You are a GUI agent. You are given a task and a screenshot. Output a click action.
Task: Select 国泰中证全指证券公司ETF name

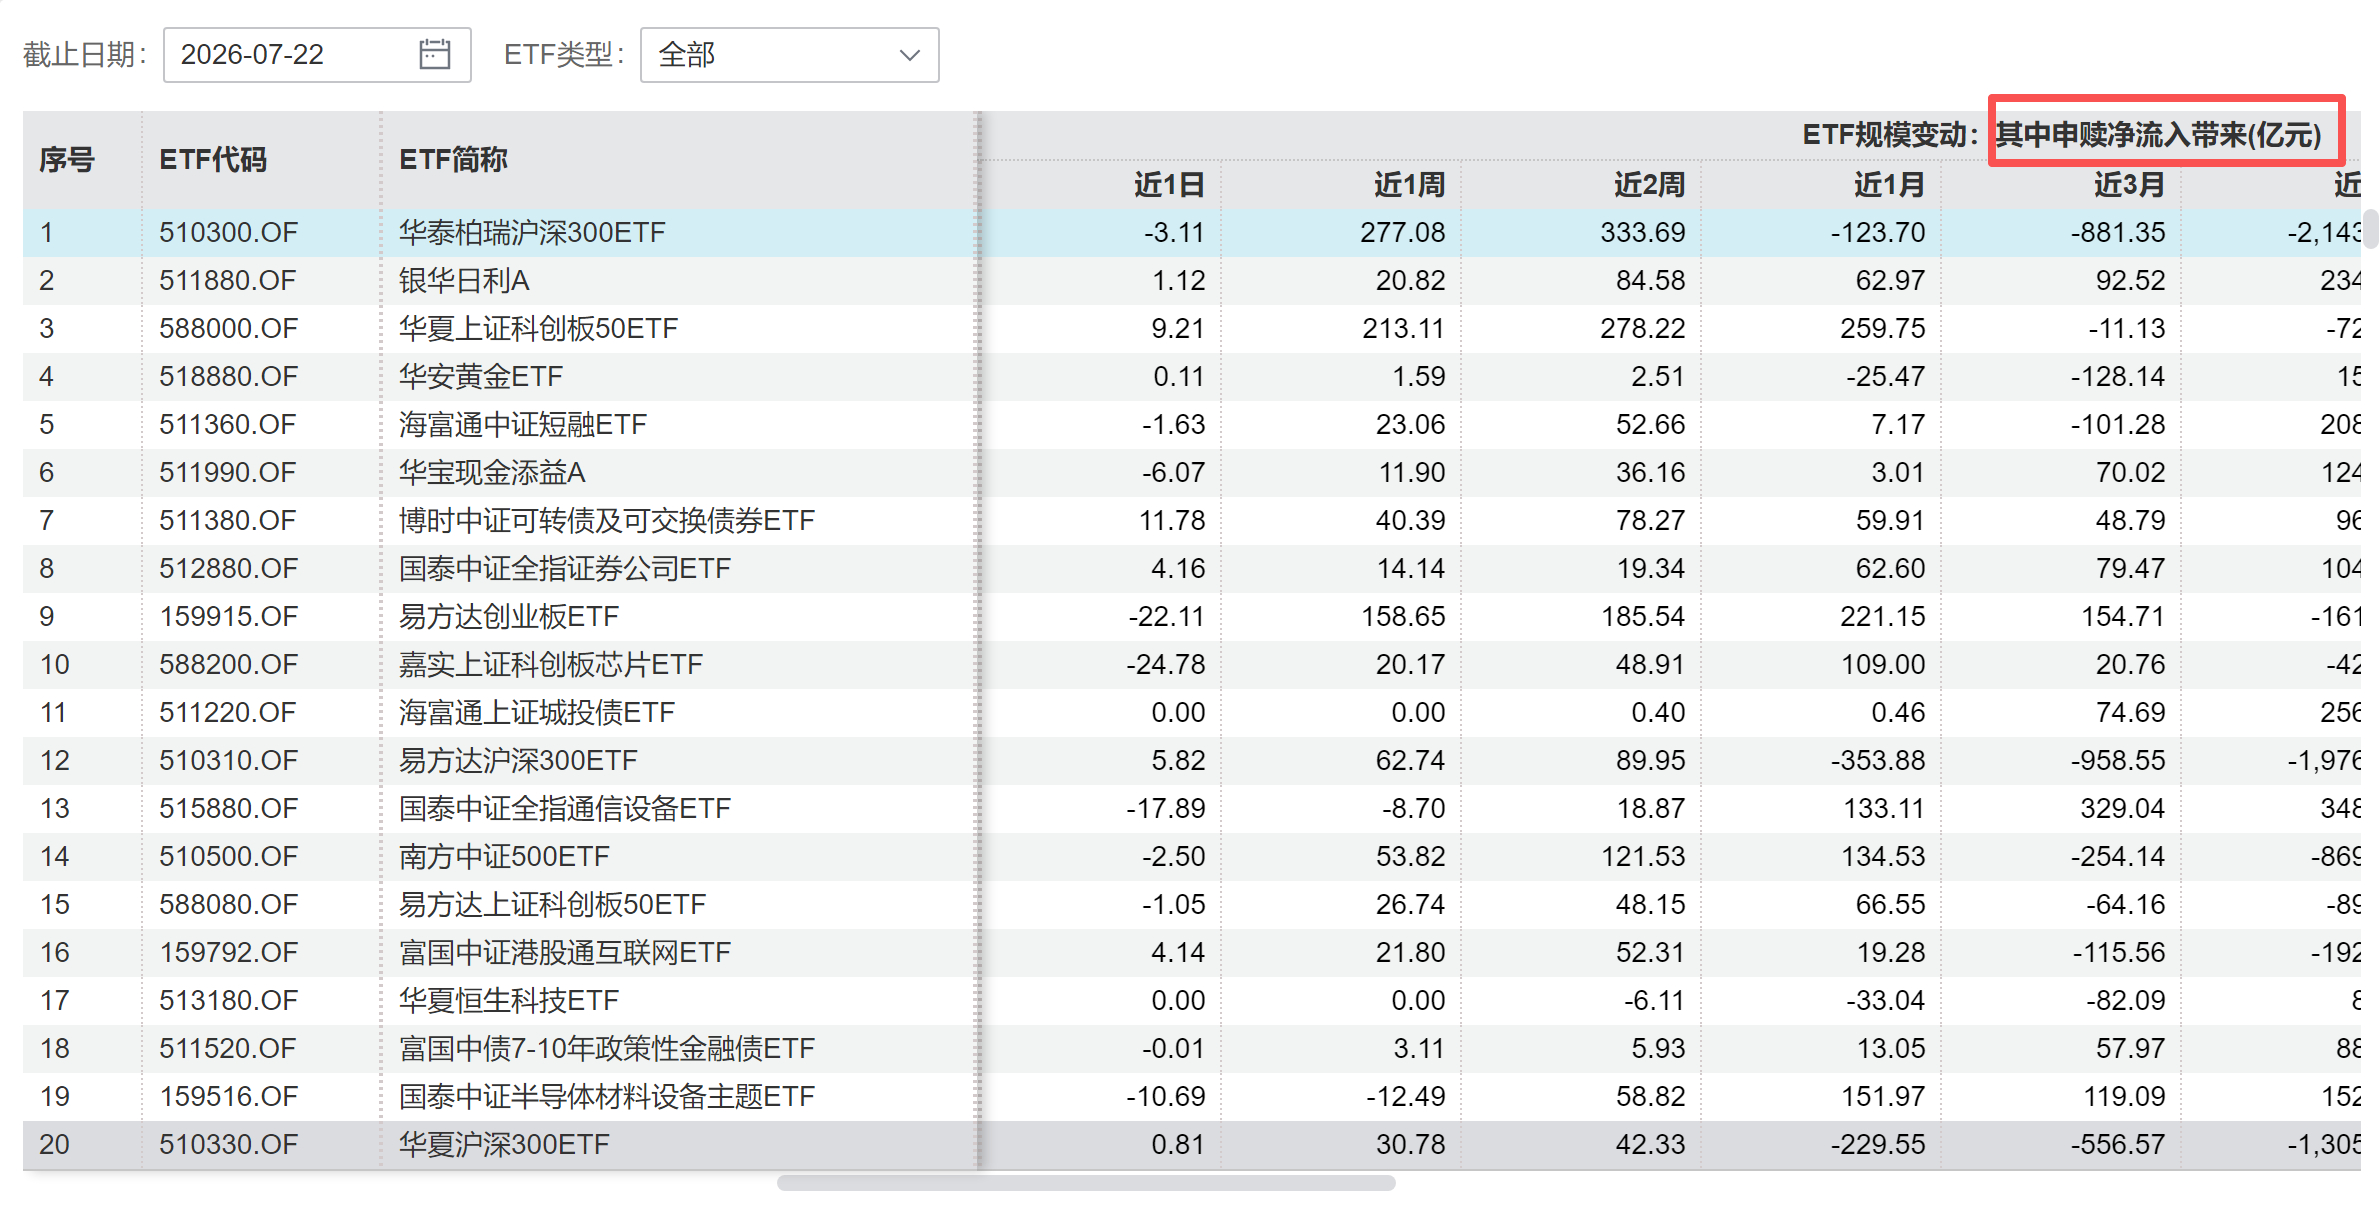(x=564, y=569)
